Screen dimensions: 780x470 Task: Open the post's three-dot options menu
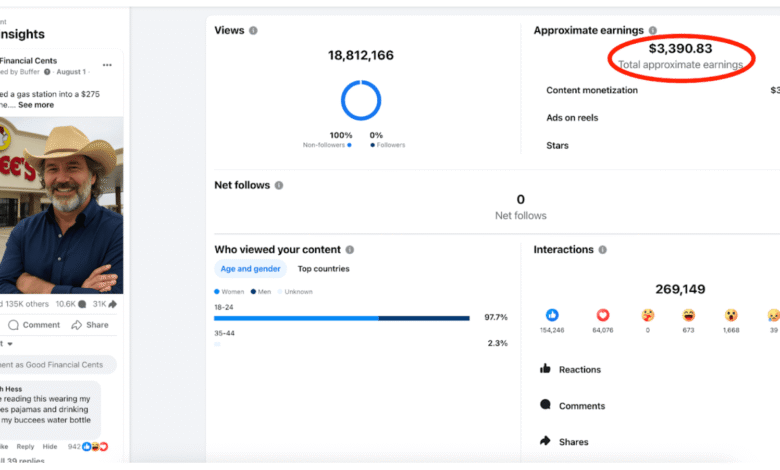[107, 65]
